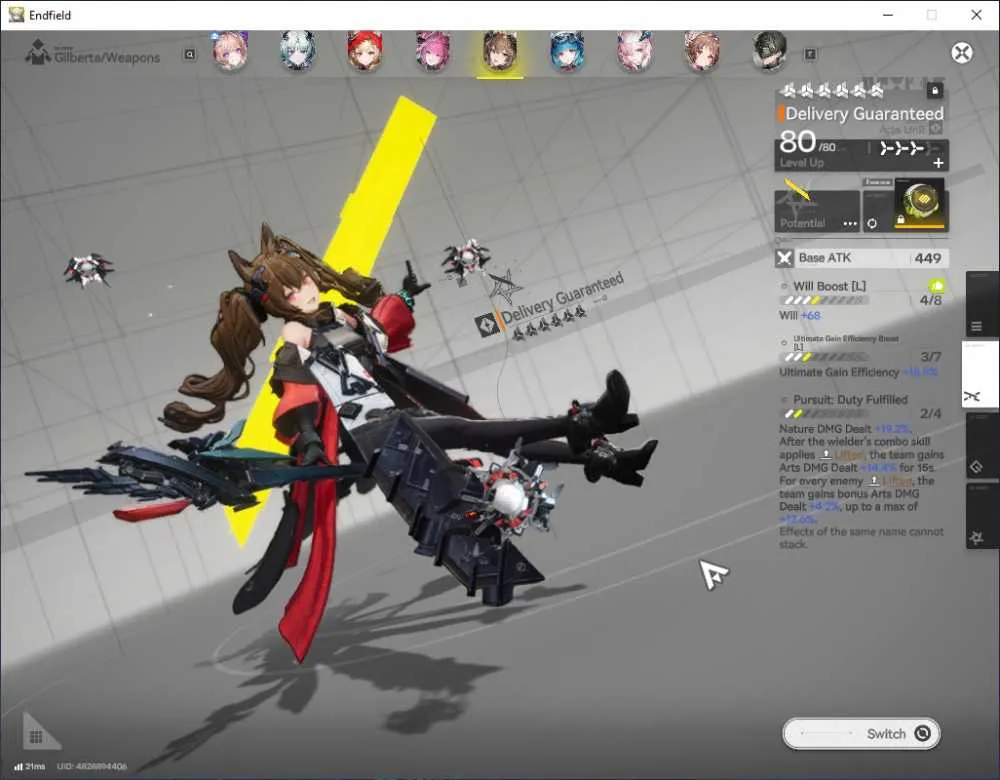Click the circular swap icon beside the essence gem
This screenshot has width=1000, height=780.
coord(872,224)
